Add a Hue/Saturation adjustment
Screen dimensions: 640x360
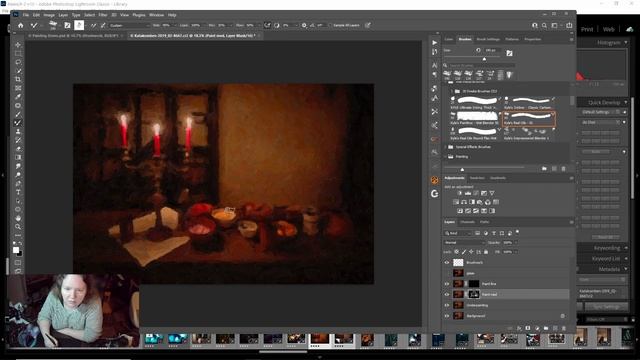pyautogui.click(x=456, y=202)
